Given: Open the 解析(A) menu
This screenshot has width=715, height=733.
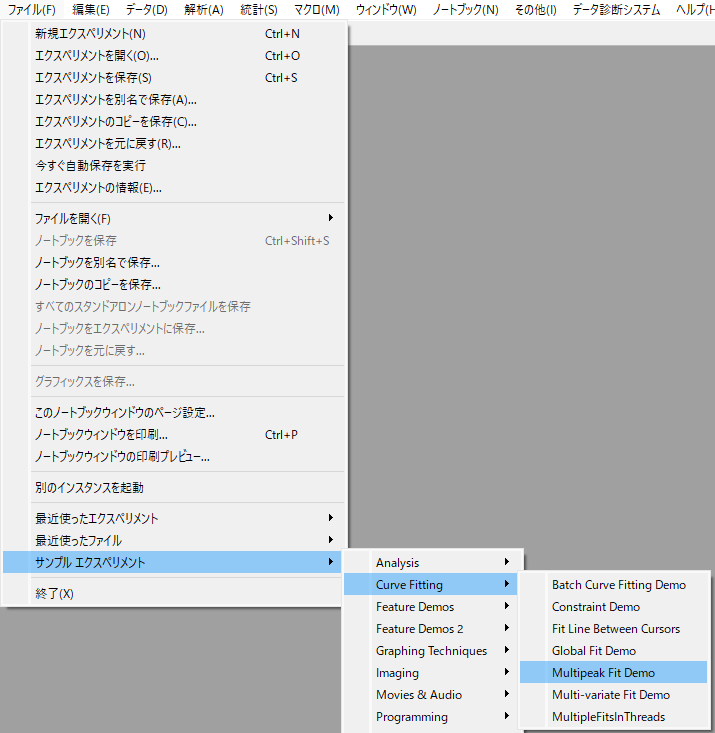Looking at the screenshot, I should tap(204, 9).
